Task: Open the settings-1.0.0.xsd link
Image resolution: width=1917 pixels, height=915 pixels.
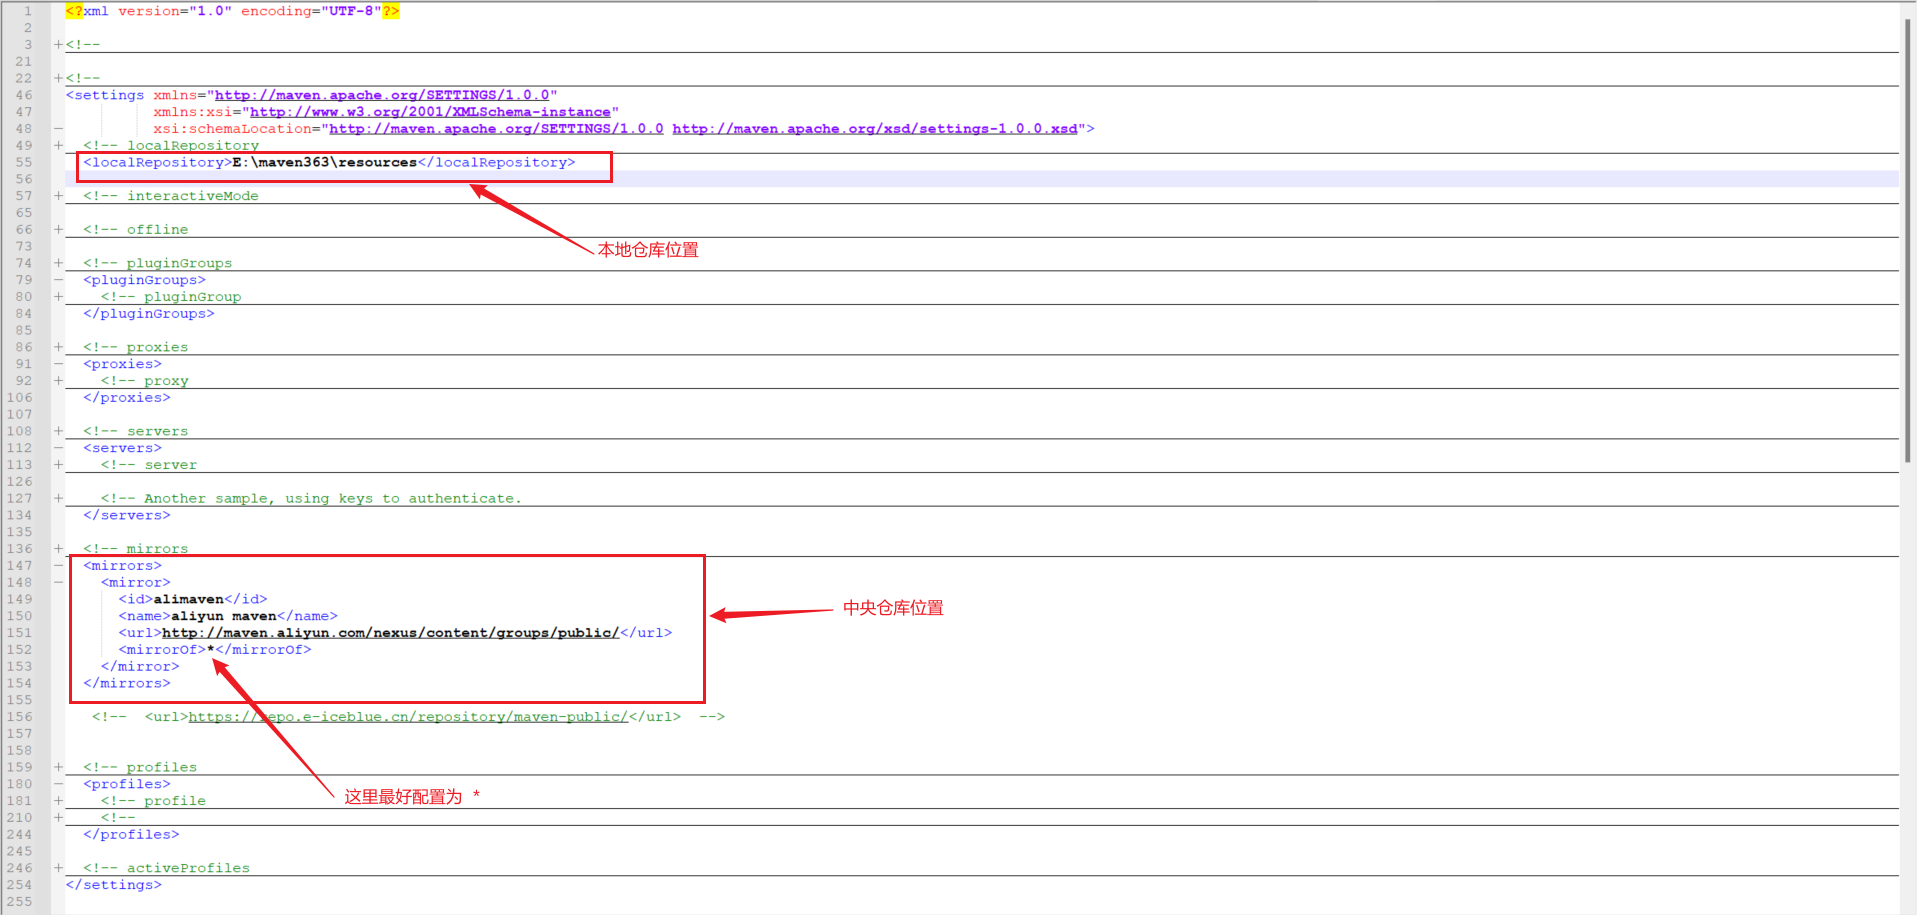Action: [x=875, y=129]
